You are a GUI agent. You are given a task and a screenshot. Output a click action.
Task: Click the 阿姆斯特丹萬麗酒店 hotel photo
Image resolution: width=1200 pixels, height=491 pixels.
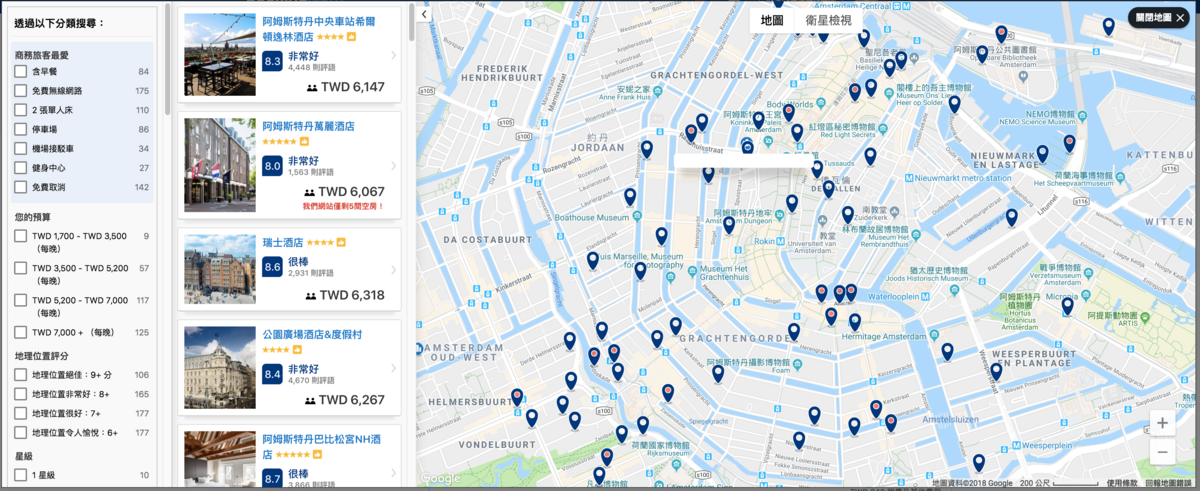click(x=220, y=166)
